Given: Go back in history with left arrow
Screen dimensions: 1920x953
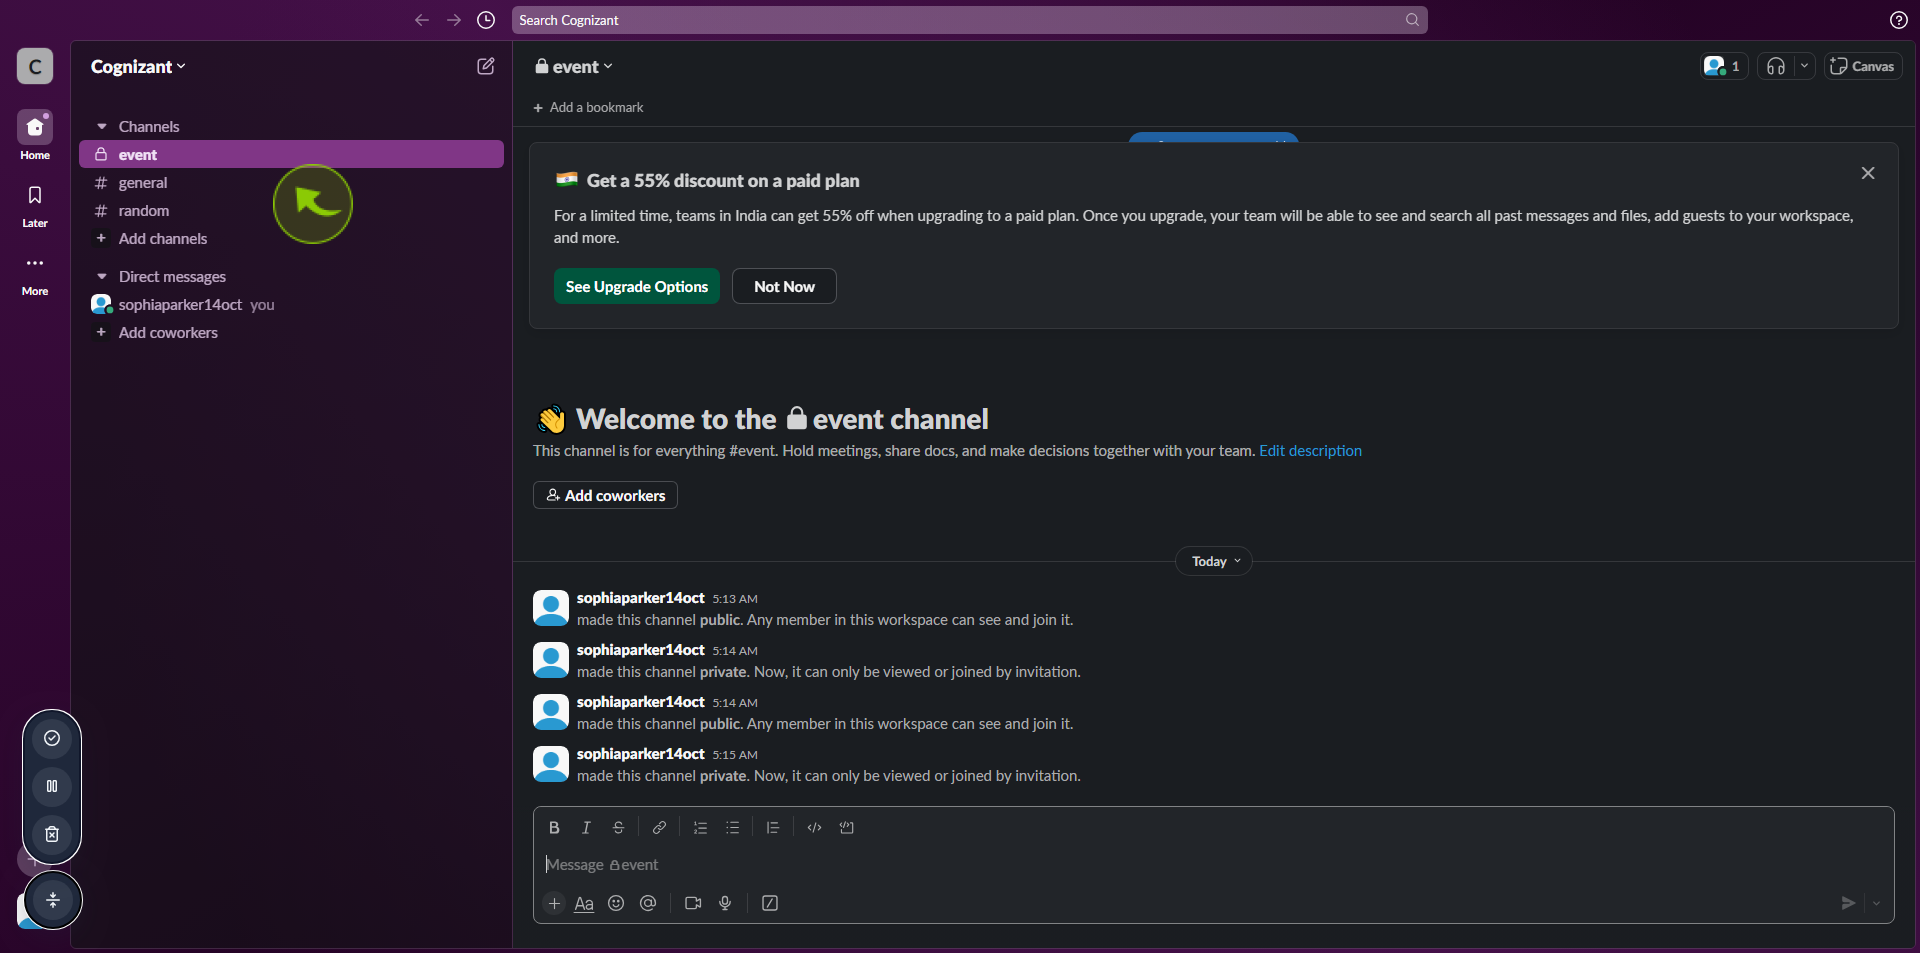Looking at the screenshot, I should point(422,20).
